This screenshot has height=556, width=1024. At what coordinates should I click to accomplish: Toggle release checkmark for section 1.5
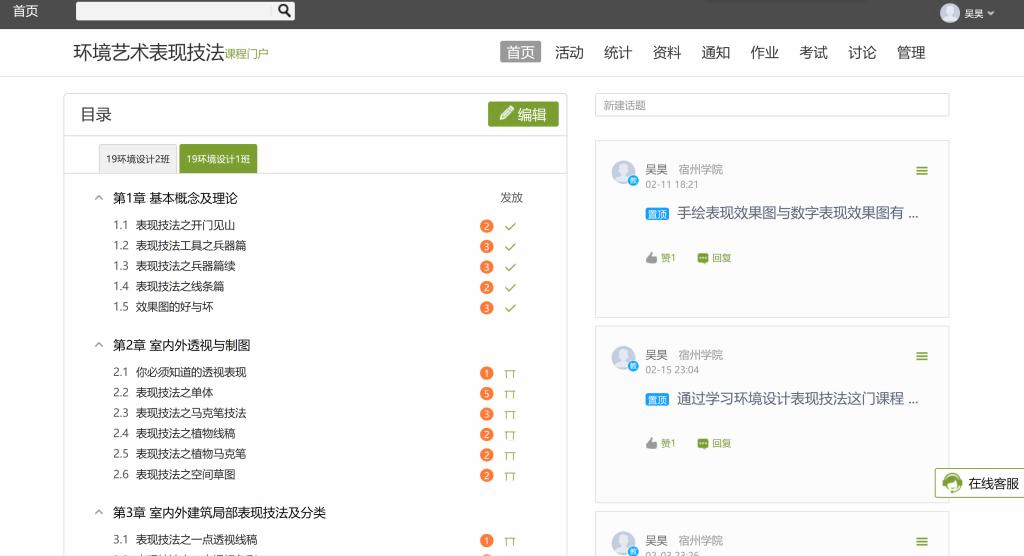[510, 308]
